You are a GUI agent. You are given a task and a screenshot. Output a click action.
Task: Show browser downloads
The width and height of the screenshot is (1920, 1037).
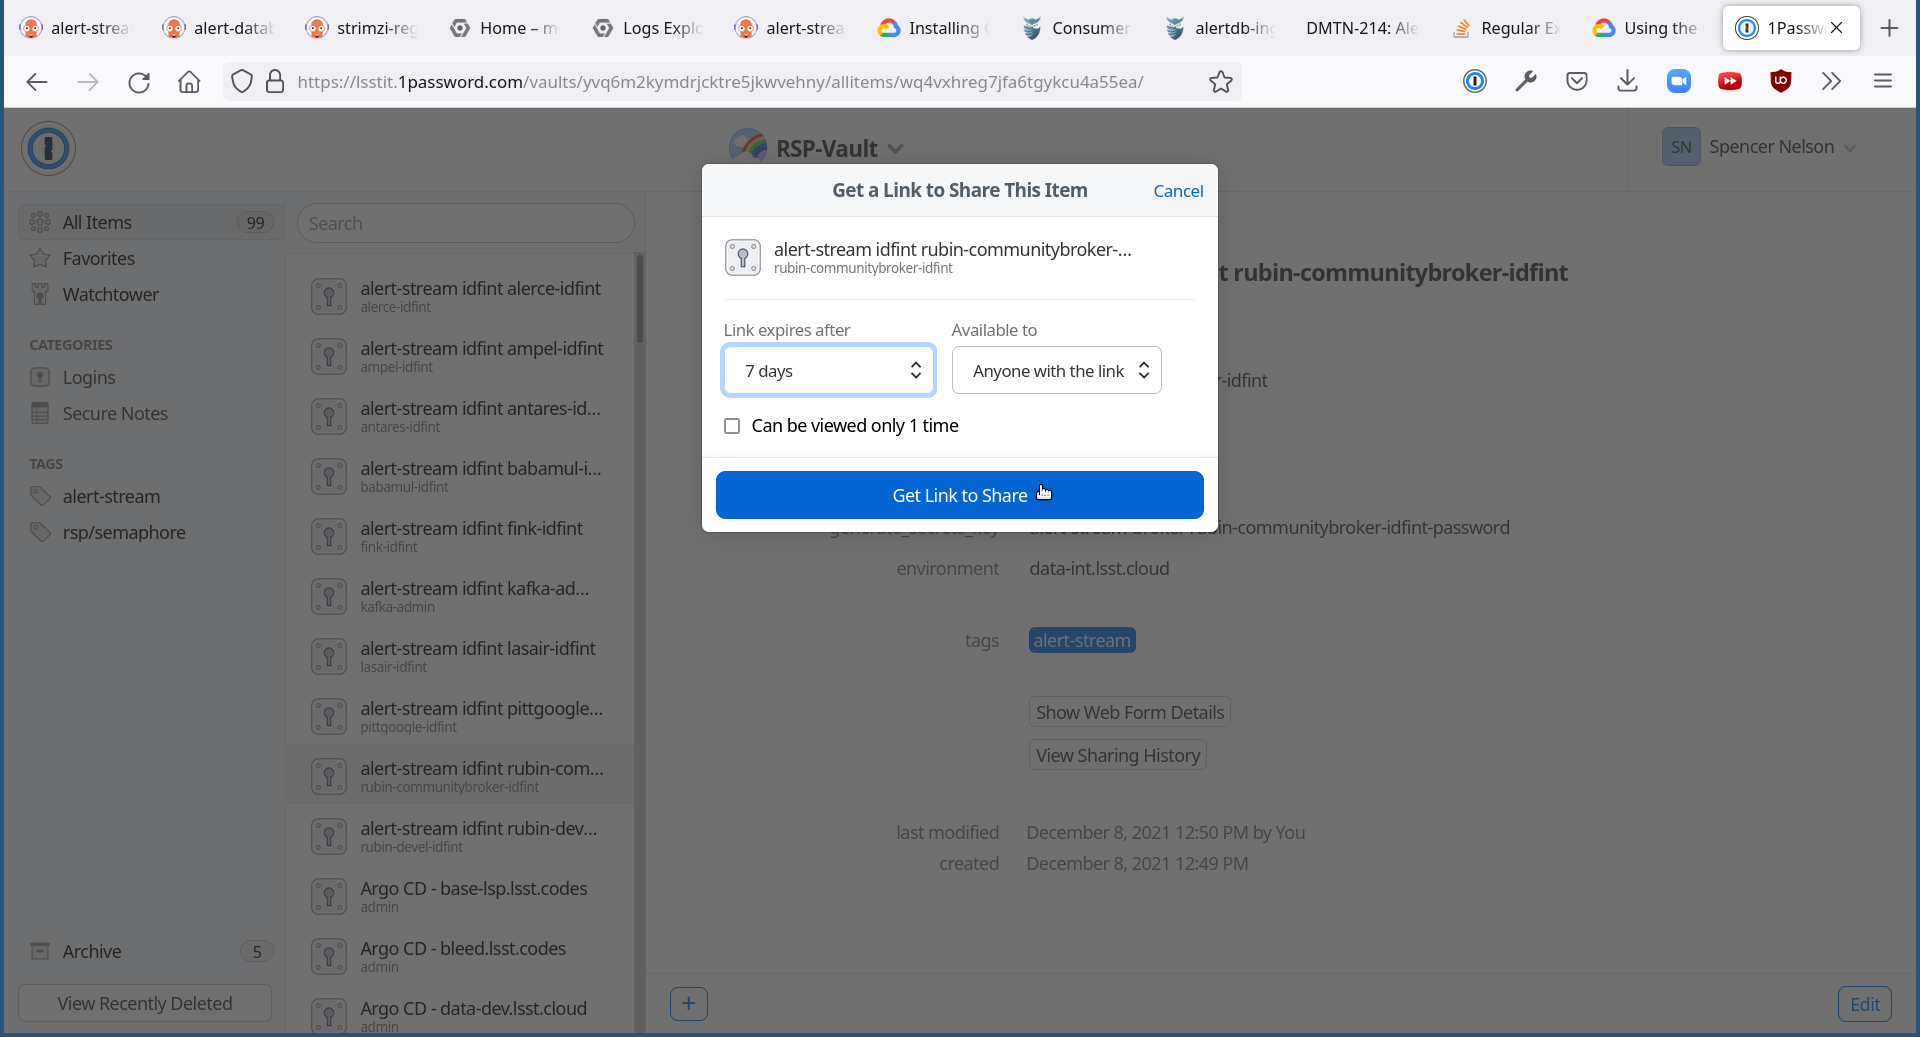(1628, 82)
